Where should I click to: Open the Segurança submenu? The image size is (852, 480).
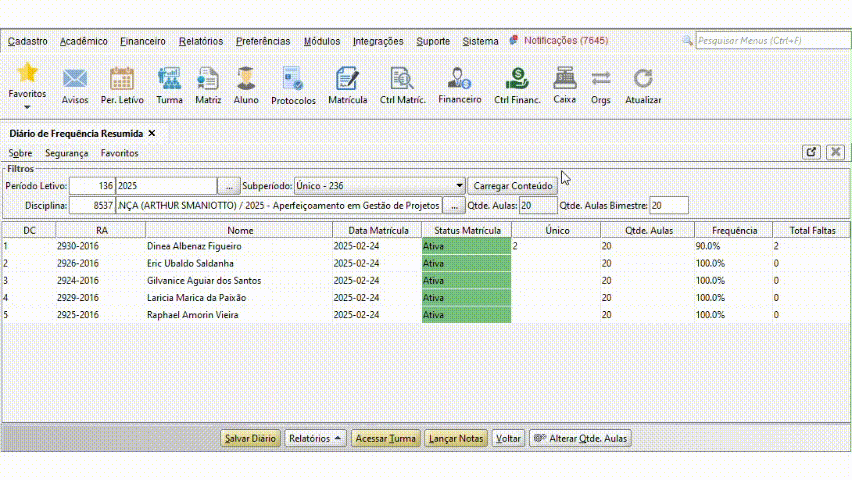coord(66,153)
